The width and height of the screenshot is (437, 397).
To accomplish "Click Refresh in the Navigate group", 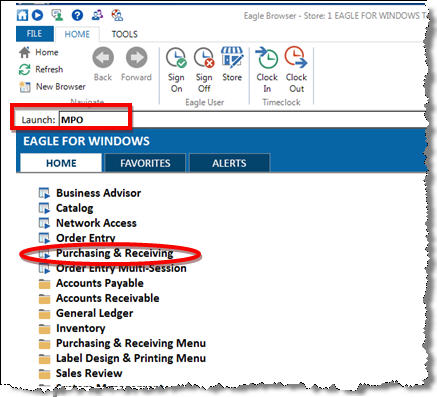I will [41, 69].
